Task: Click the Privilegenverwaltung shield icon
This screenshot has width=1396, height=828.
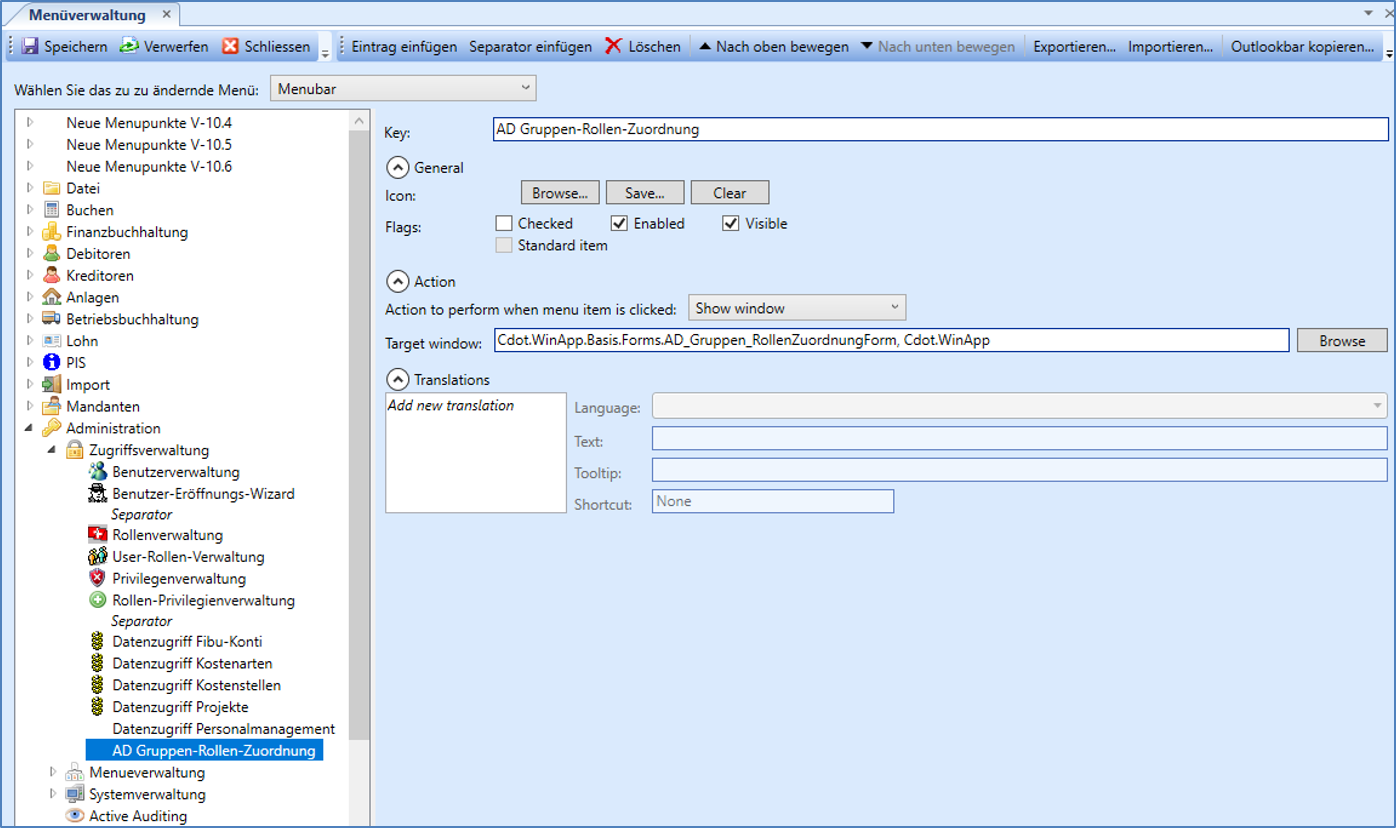Action: (x=97, y=578)
